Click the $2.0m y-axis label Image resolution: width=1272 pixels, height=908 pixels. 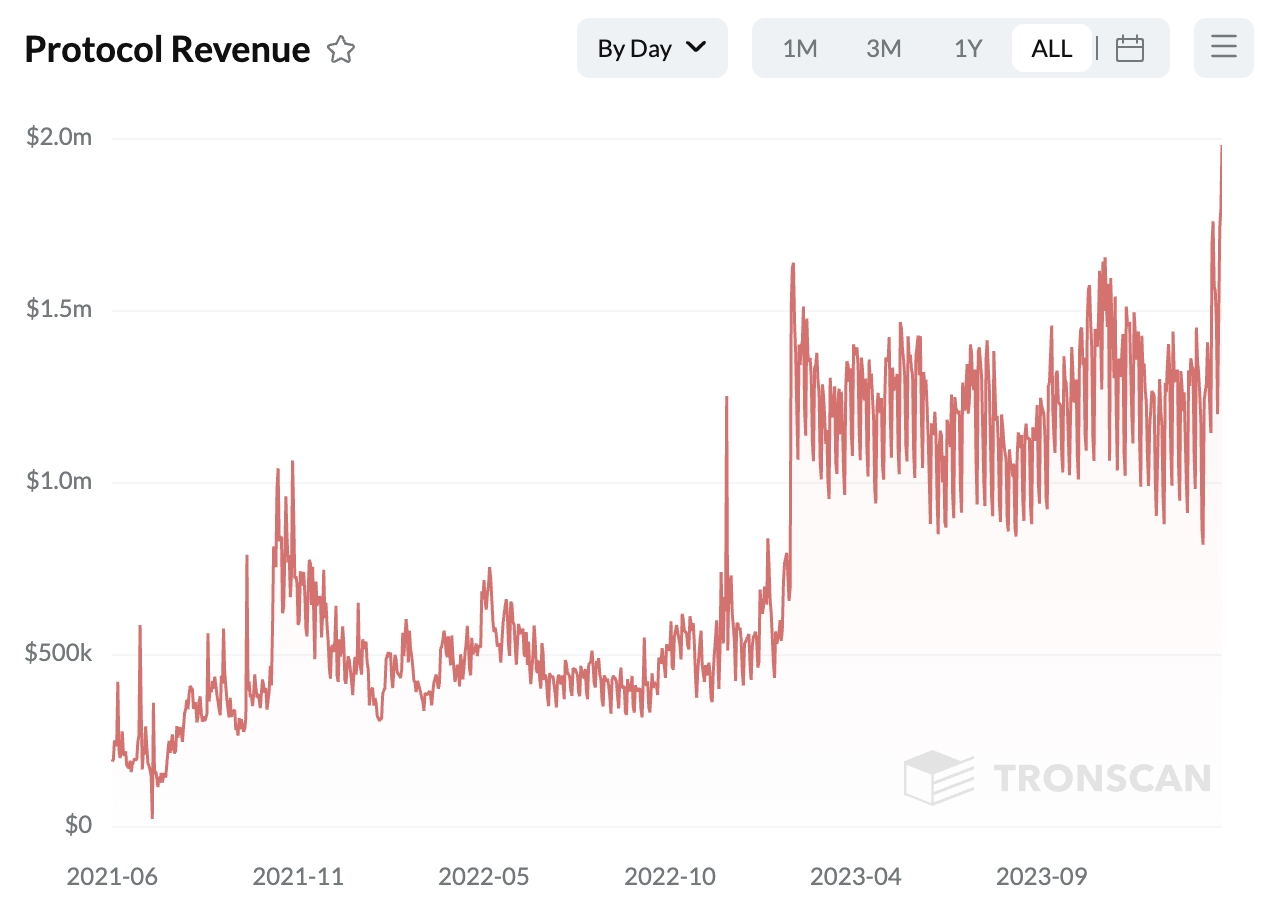click(59, 137)
